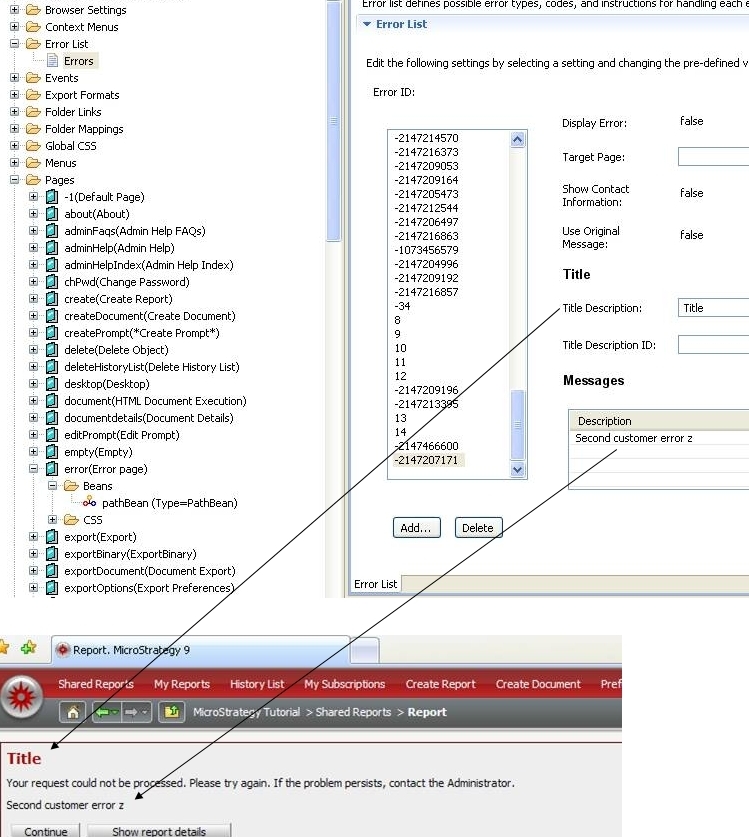The image size is (749, 837).
Task: Open the Create Document menu item
Action: 538,684
